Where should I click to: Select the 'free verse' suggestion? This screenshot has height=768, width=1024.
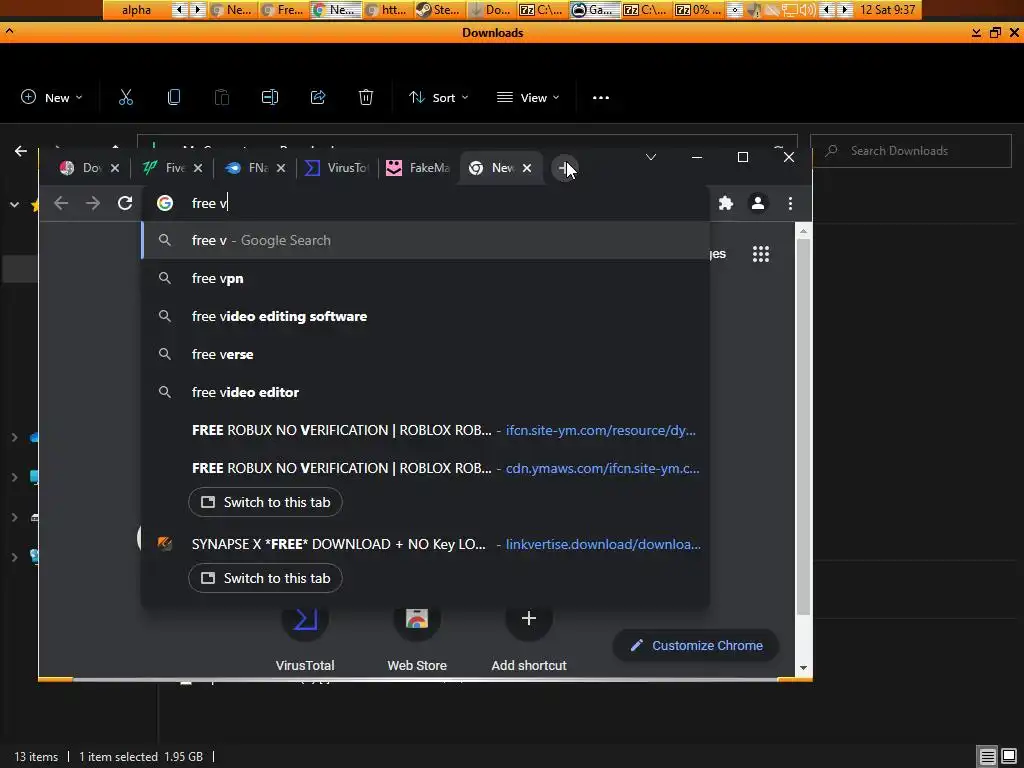425,354
